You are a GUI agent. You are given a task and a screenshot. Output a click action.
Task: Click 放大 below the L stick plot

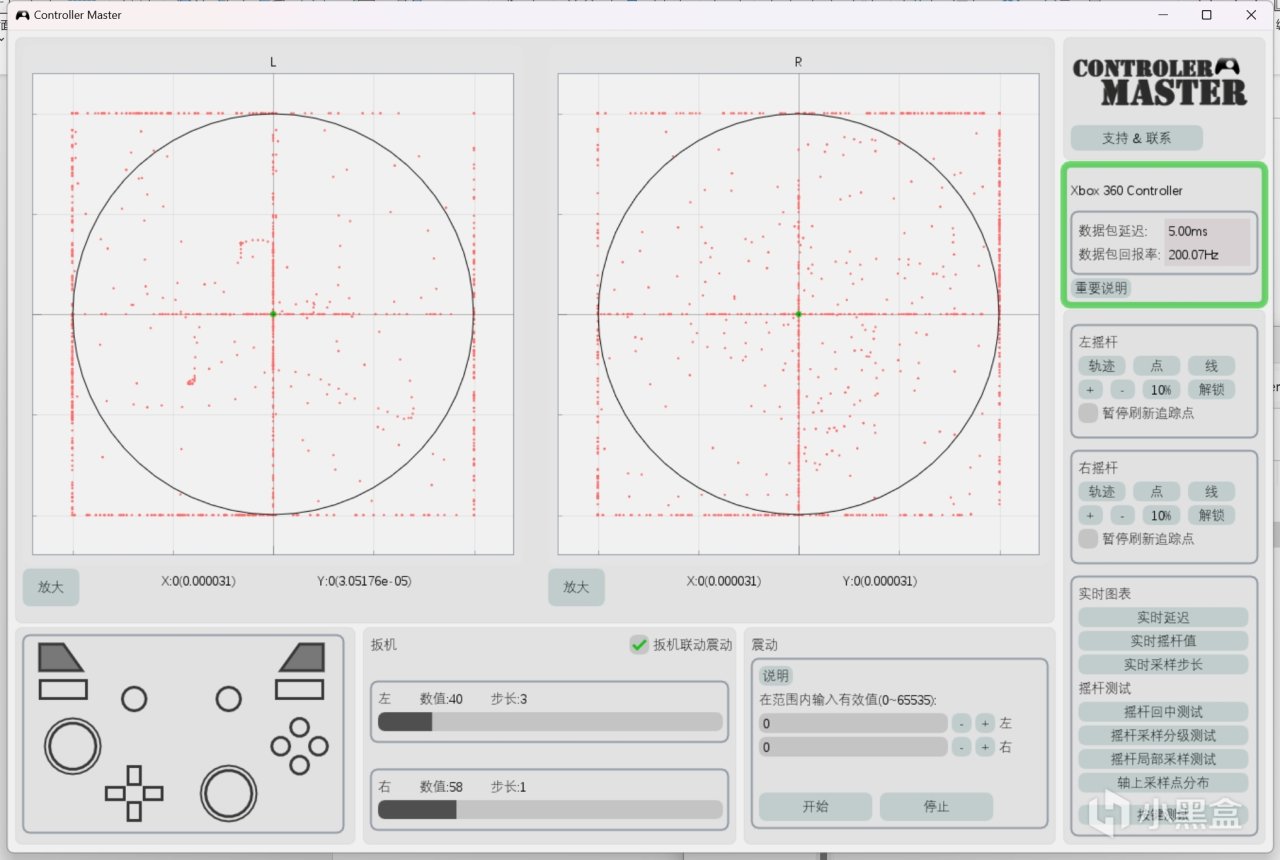click(51, 587)
